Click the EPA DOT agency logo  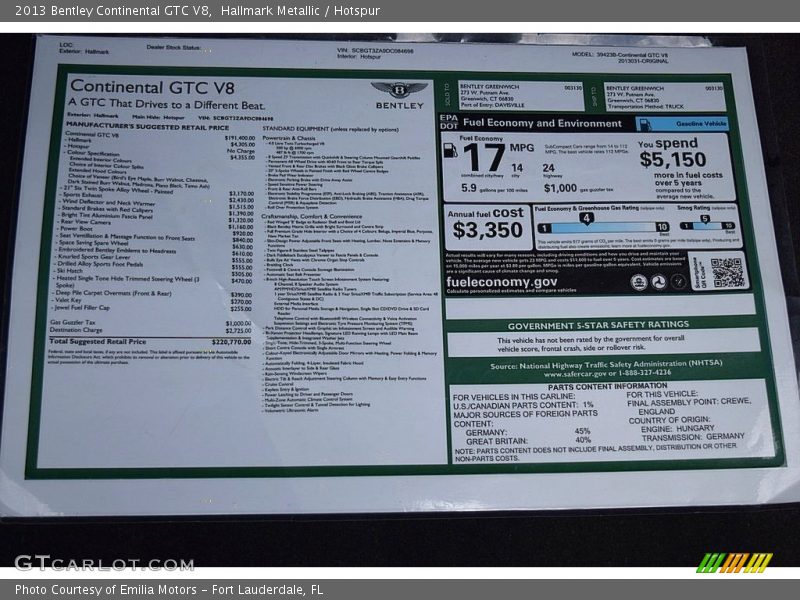click(448, 121)
